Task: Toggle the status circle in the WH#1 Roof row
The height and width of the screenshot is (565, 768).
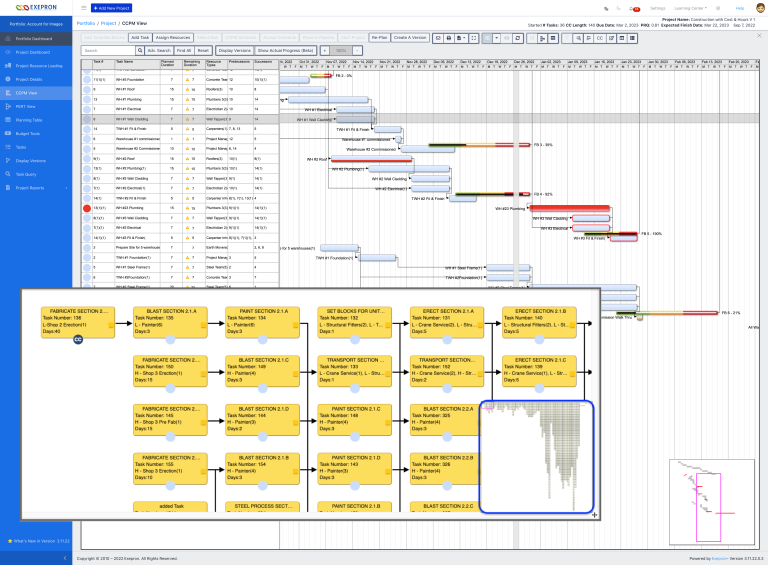Action: pyautogui.click(x=86, y=90)
